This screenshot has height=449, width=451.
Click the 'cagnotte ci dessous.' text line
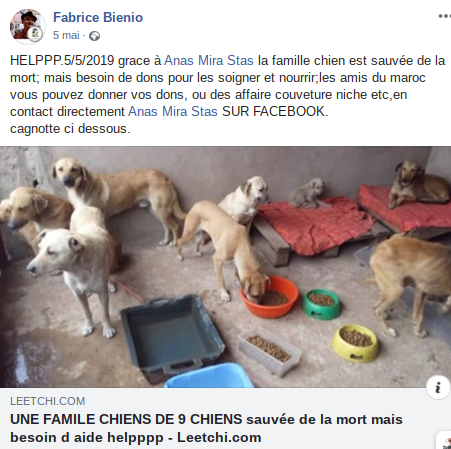70,129
